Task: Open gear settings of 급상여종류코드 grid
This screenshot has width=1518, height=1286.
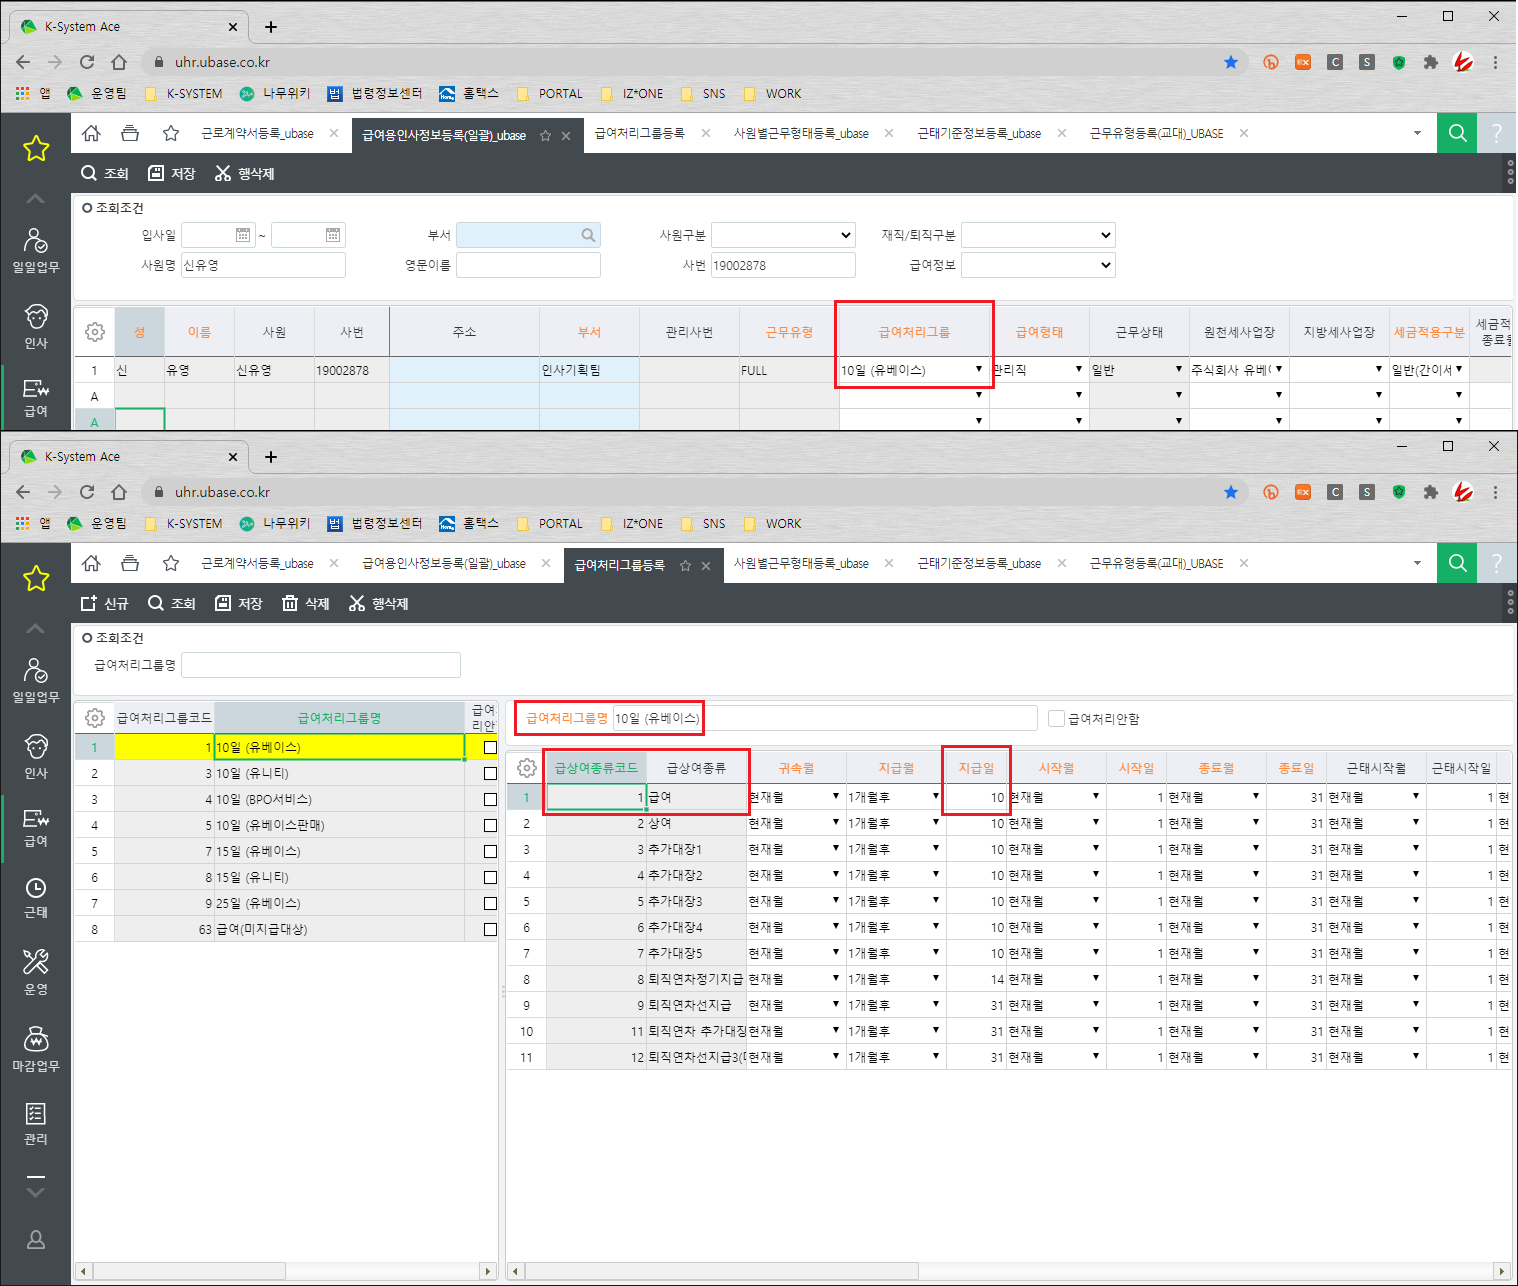Action: [x=527, y=767]
